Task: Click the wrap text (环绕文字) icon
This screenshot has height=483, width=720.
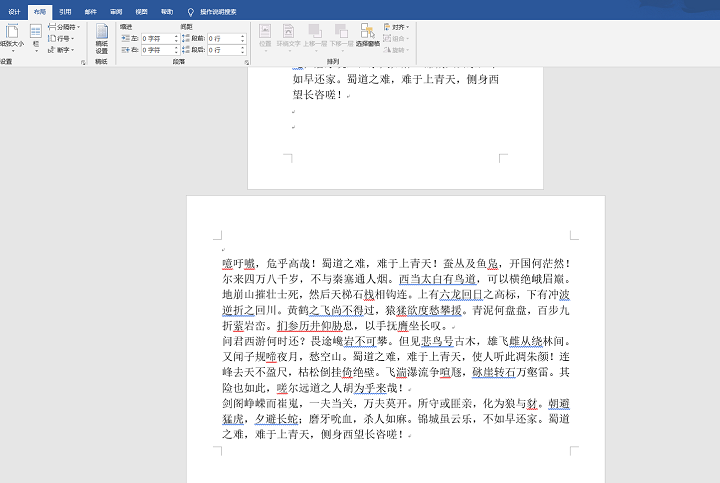Action: 288,35
